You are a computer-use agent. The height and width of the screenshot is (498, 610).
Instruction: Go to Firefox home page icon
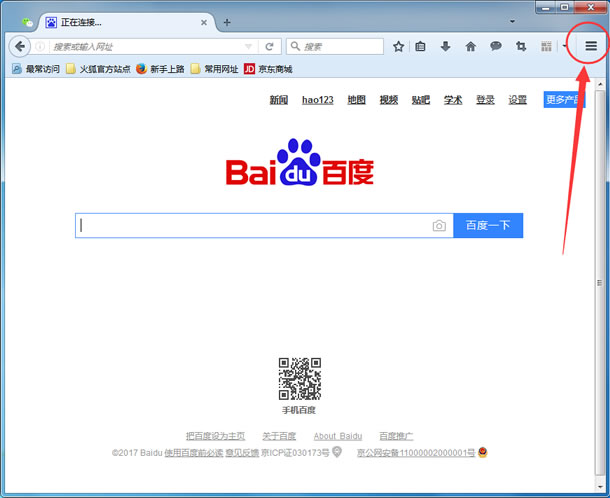pos(471,47)
